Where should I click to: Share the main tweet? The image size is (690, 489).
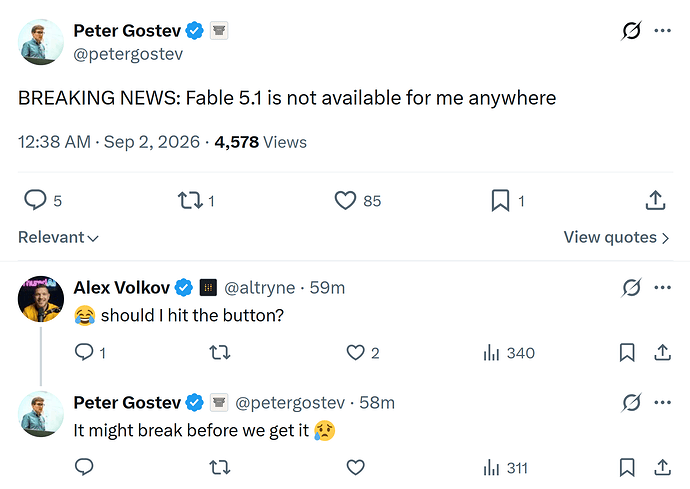[x=655, y=200]
